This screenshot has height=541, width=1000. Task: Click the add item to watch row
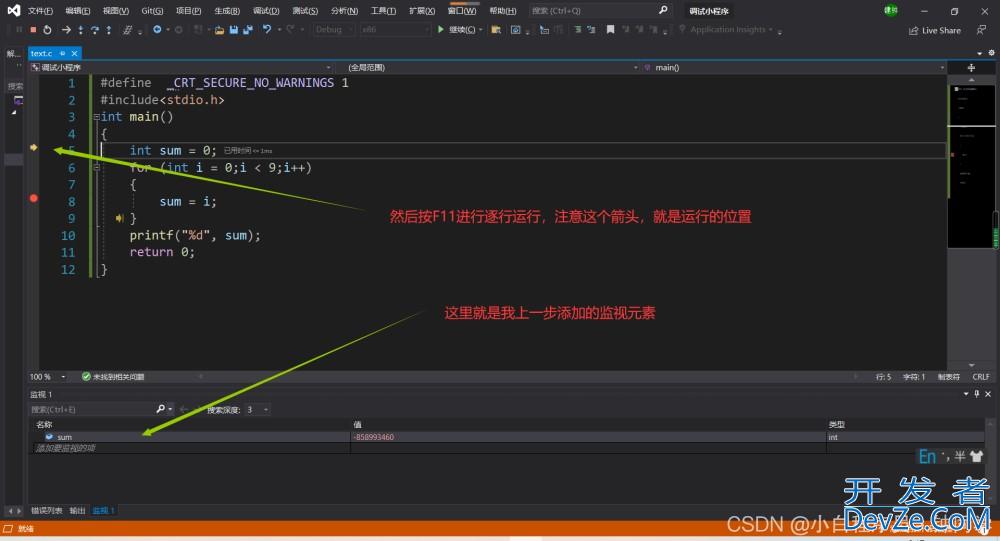pyautogui.click(x=191, y=448)
